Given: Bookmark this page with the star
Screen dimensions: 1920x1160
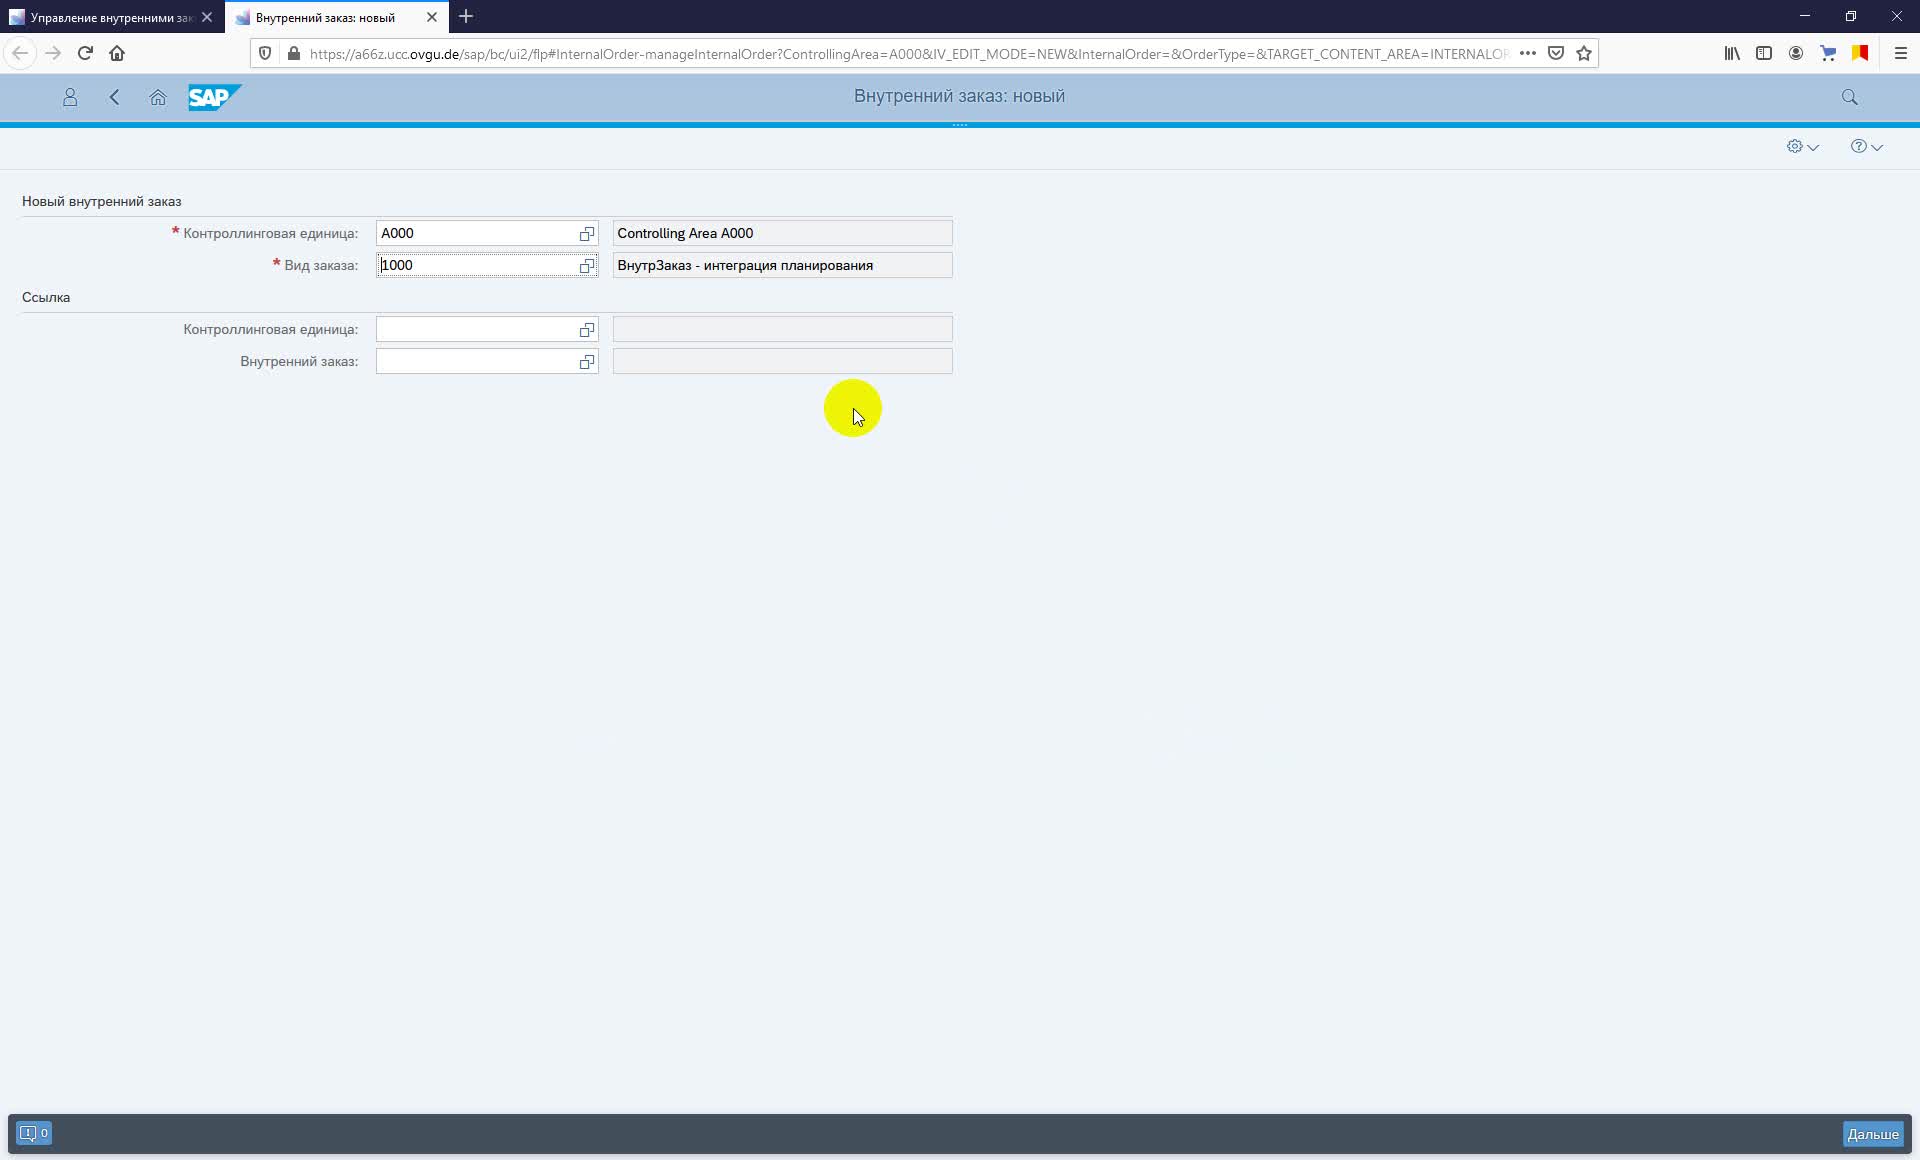Looking at the screenshot, I should [1584, 53].
